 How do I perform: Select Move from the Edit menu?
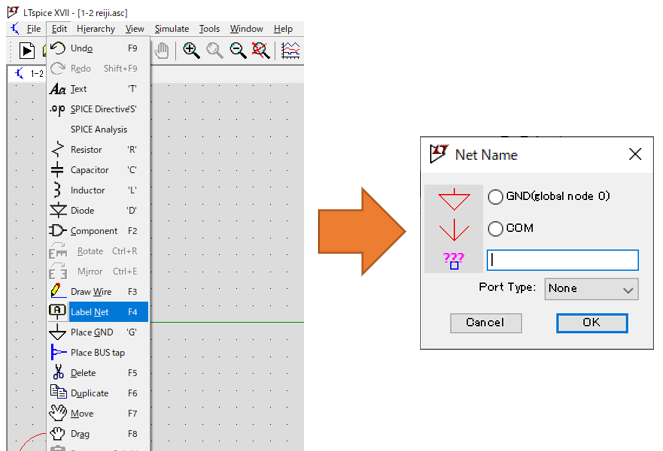(x=99, y=413)
